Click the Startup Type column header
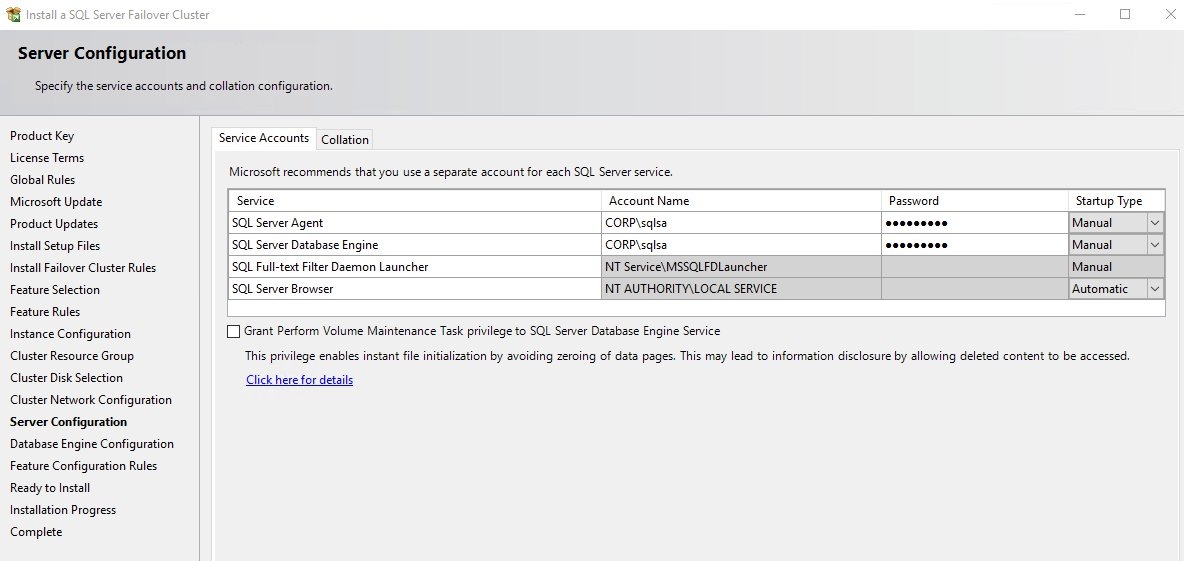Viewport: 1184px width, 561px height. (x=1116, y=200)
